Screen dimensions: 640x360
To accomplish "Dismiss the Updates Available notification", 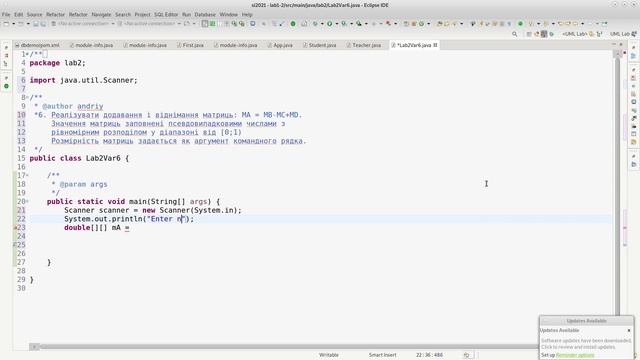I will (x=629, y=330).
